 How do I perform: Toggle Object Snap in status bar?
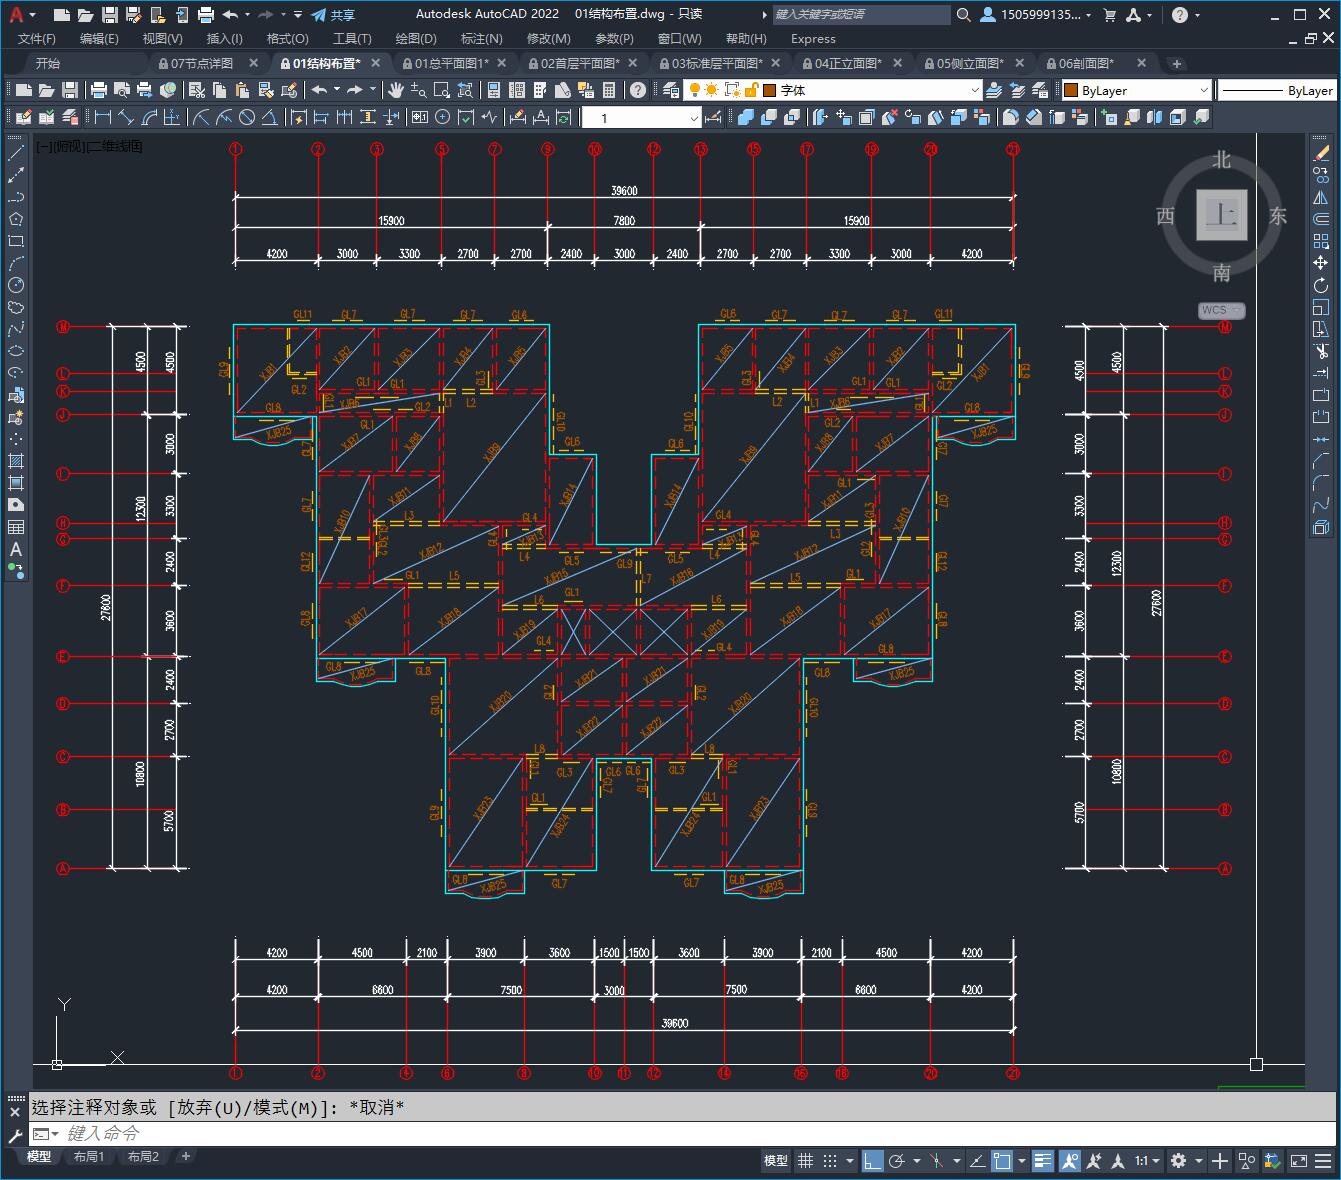1002,1161
